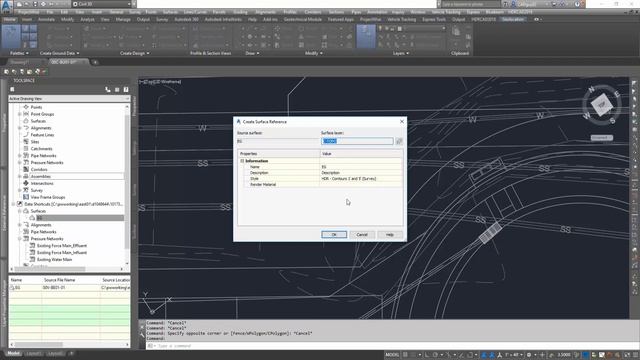
Task: Click the Source surface field showing EG
Action: coord(277,141)
